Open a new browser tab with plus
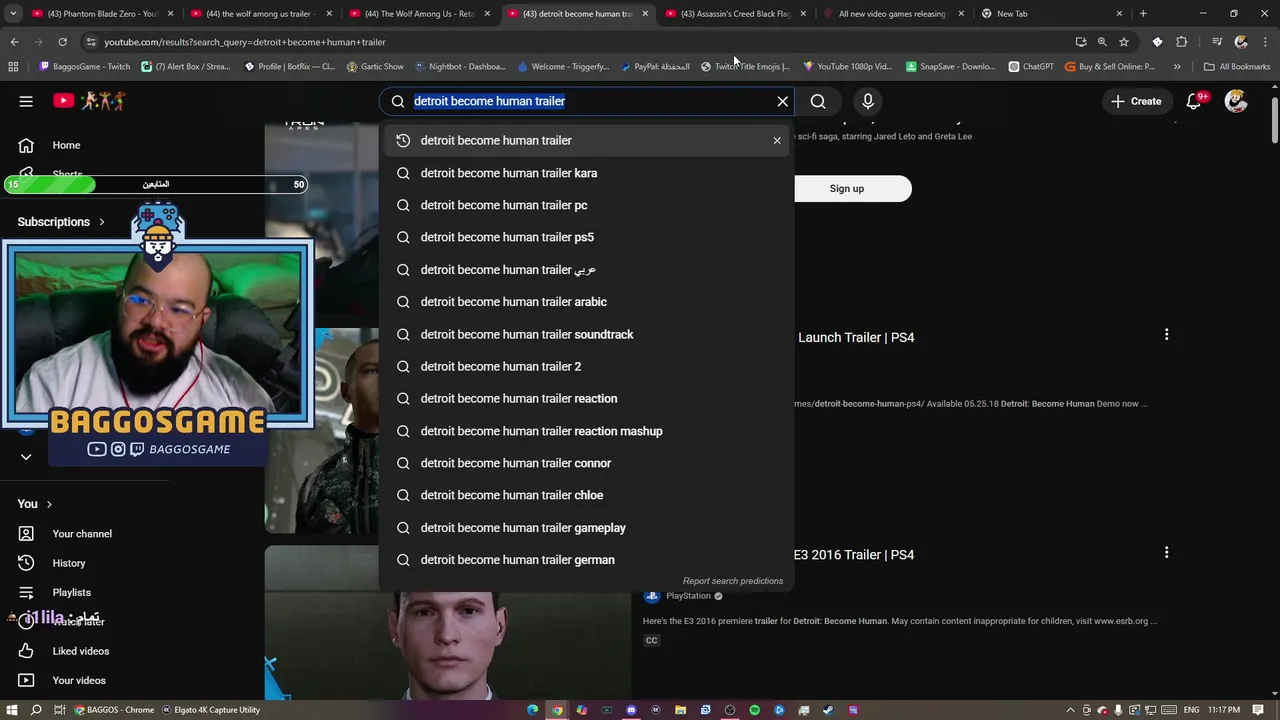Image resolution: width=1280 pixels, height=720 pixels. pyautogui.click(x=1143, y=14)
